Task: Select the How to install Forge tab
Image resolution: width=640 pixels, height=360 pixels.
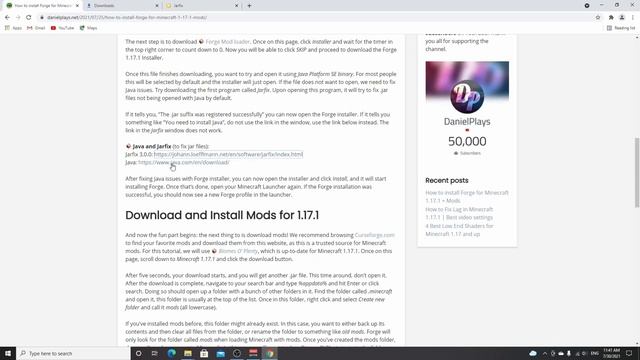Action: (x=42, y=6)
